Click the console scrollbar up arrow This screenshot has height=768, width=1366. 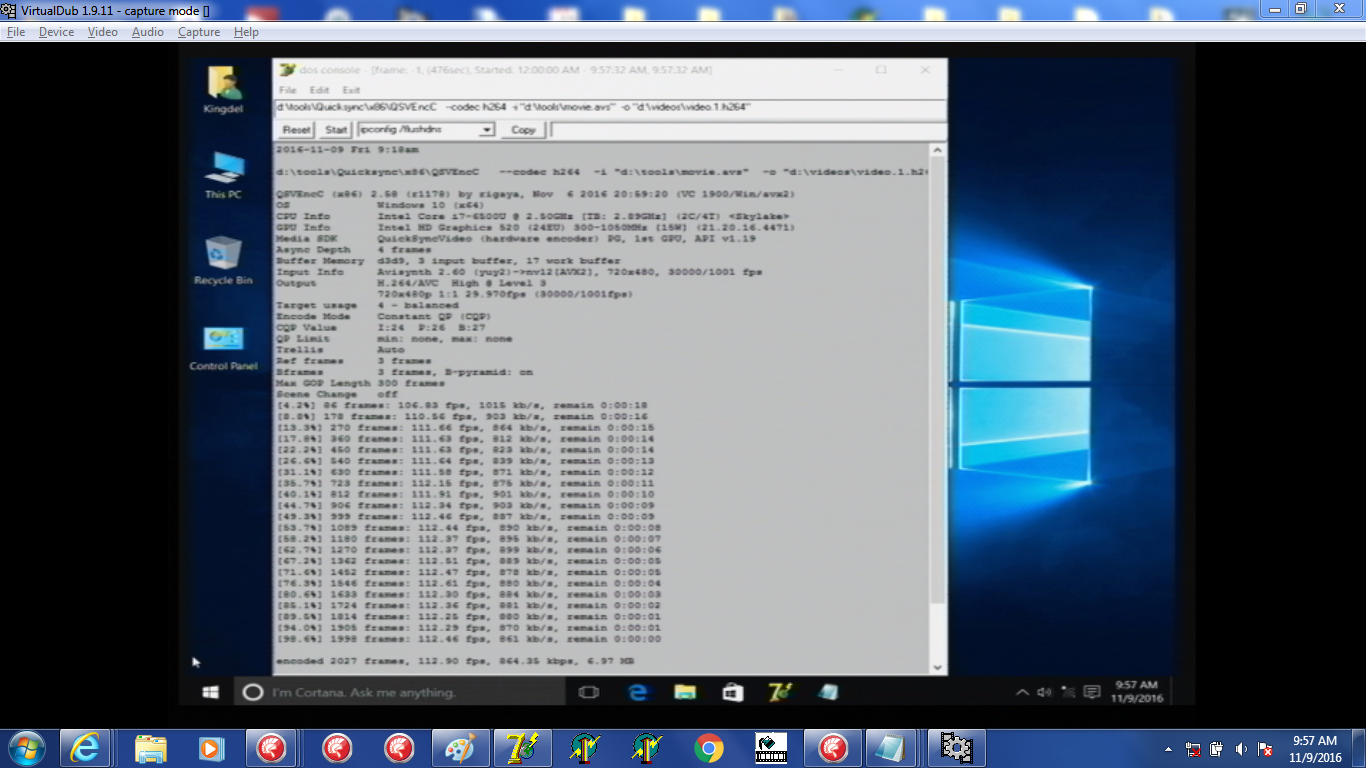(x=938, y=150)
